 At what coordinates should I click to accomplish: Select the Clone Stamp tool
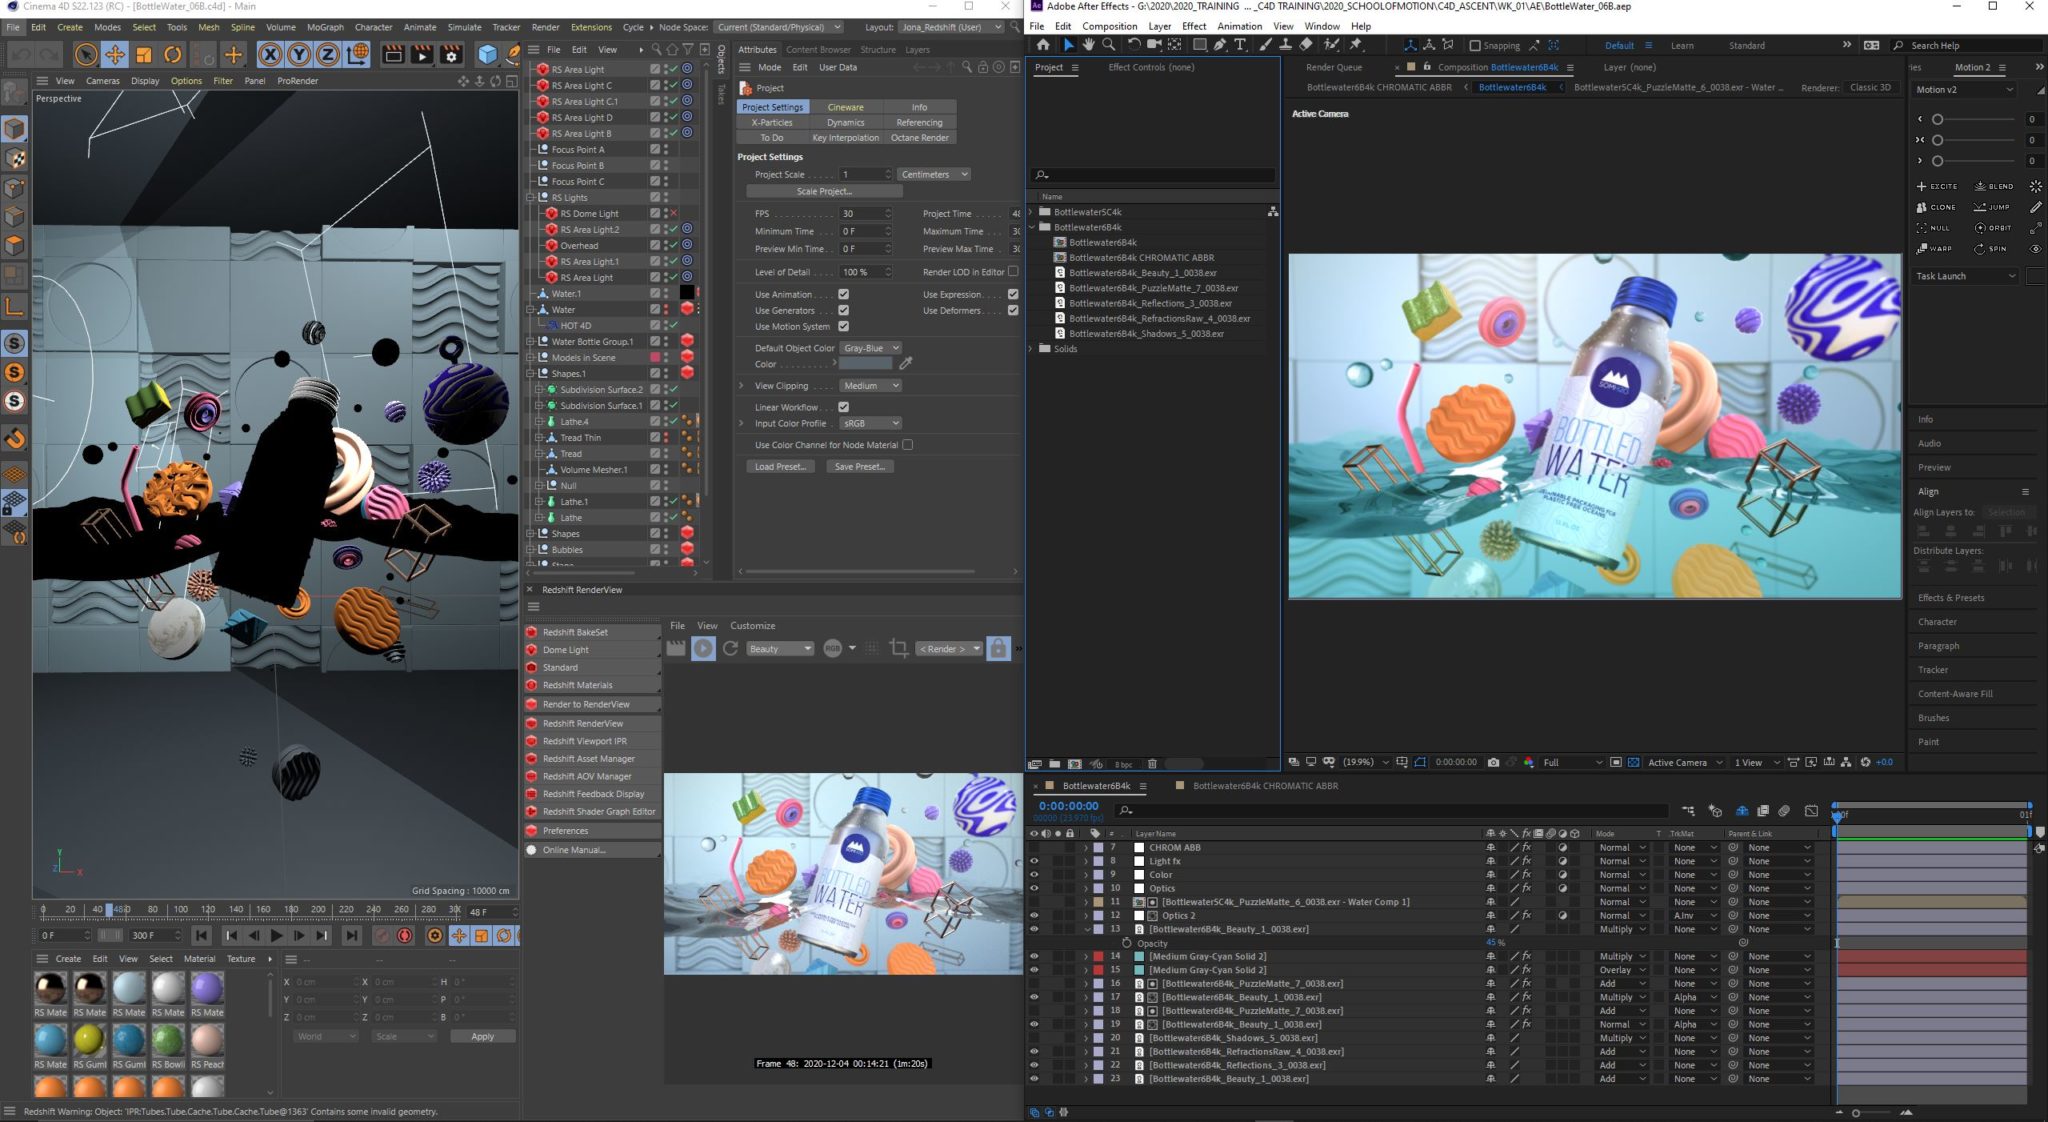click(1285, 45)
